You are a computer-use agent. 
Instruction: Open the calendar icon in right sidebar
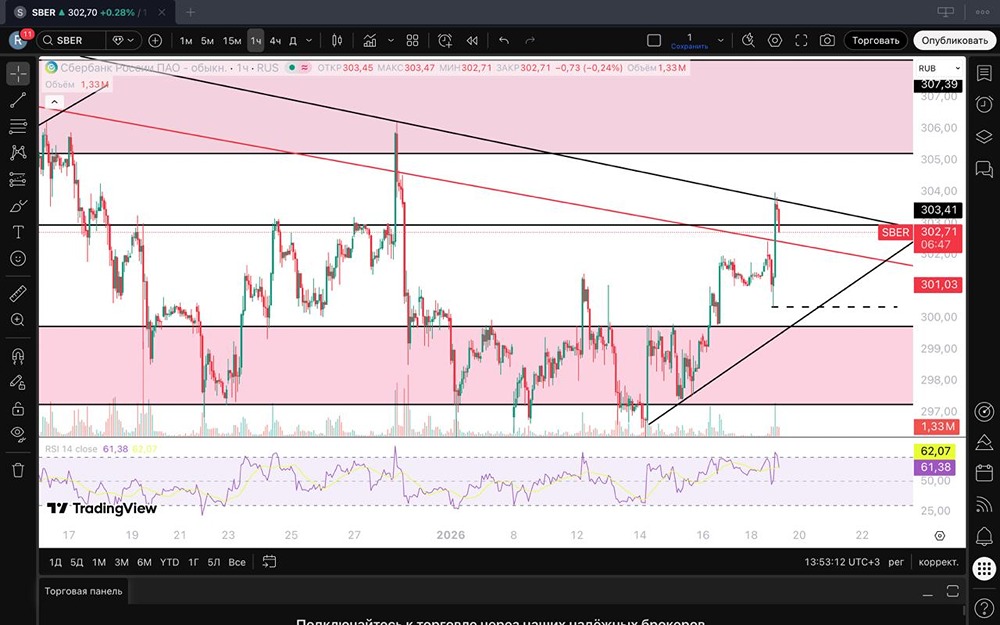[x=984, y=473]
